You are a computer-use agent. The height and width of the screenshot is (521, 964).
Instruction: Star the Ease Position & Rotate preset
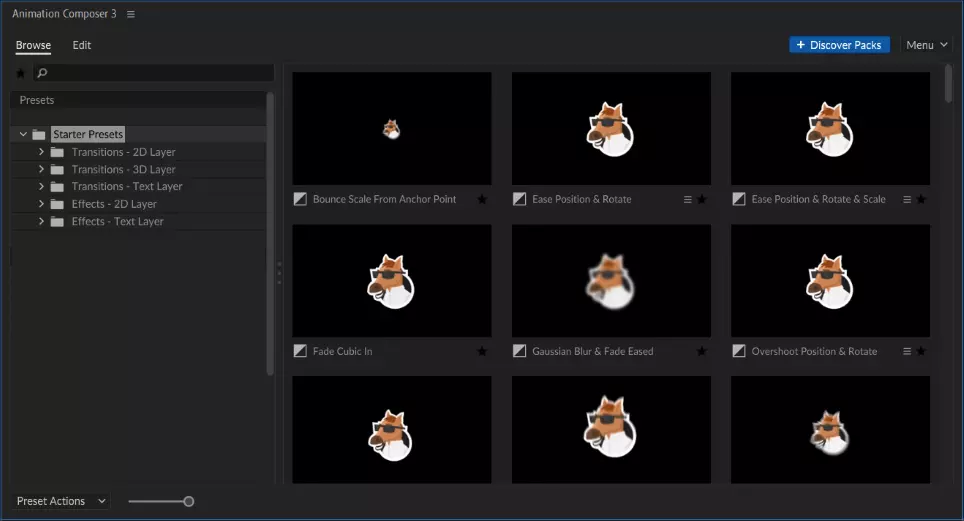701,199
